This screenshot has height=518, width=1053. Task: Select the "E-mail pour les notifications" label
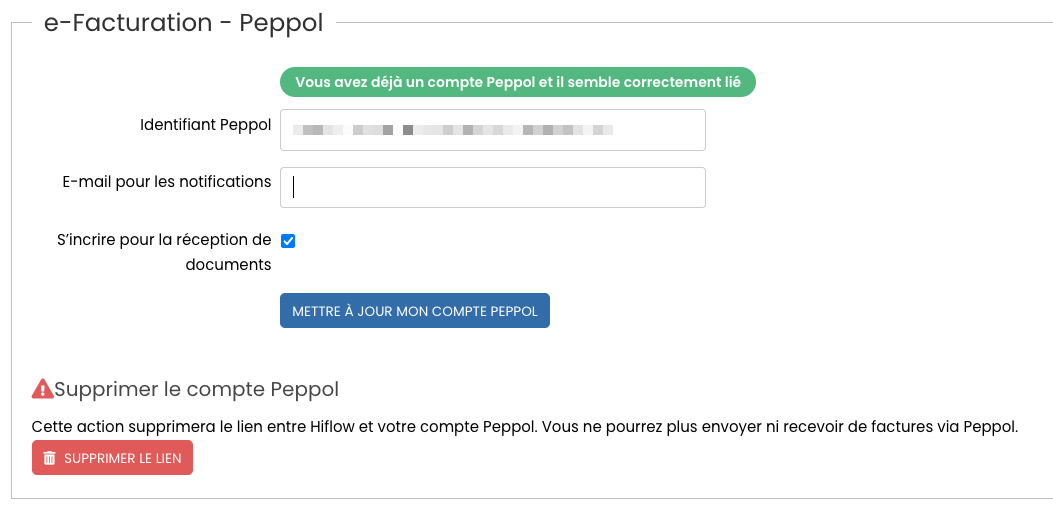click(x=167, y=182)
